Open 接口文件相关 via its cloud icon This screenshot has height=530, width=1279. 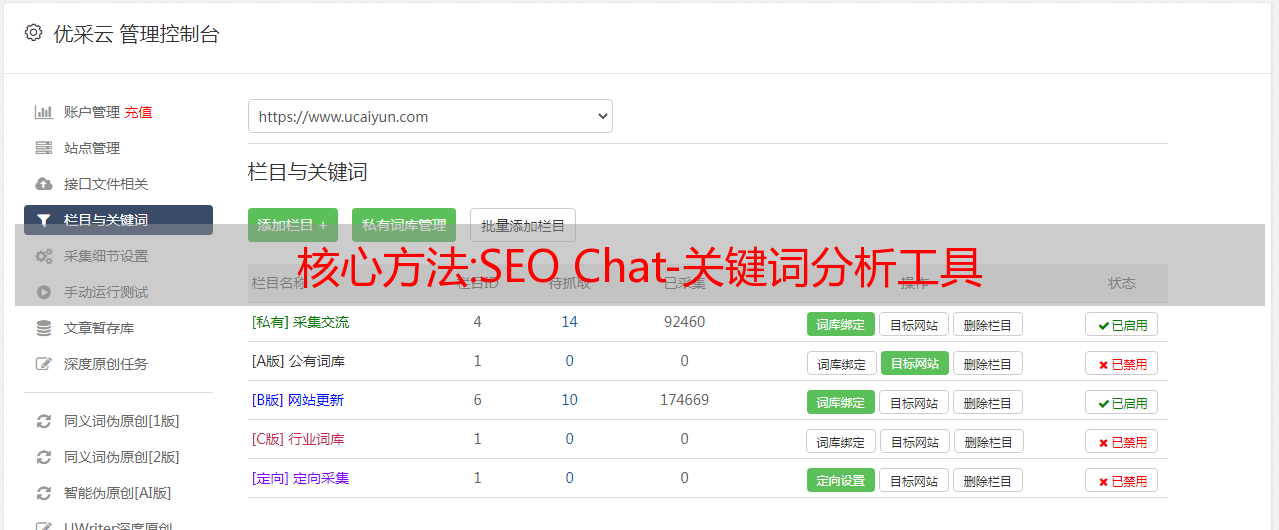[x=43, y=184]
